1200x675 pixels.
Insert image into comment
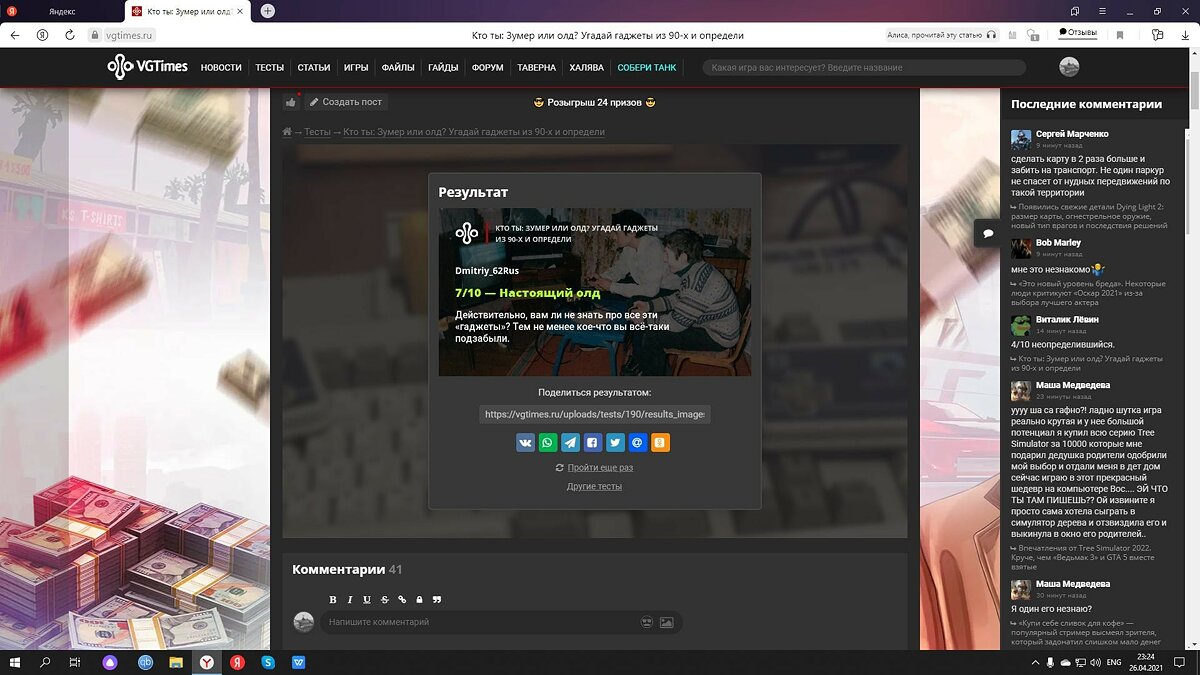pos(666,622)
